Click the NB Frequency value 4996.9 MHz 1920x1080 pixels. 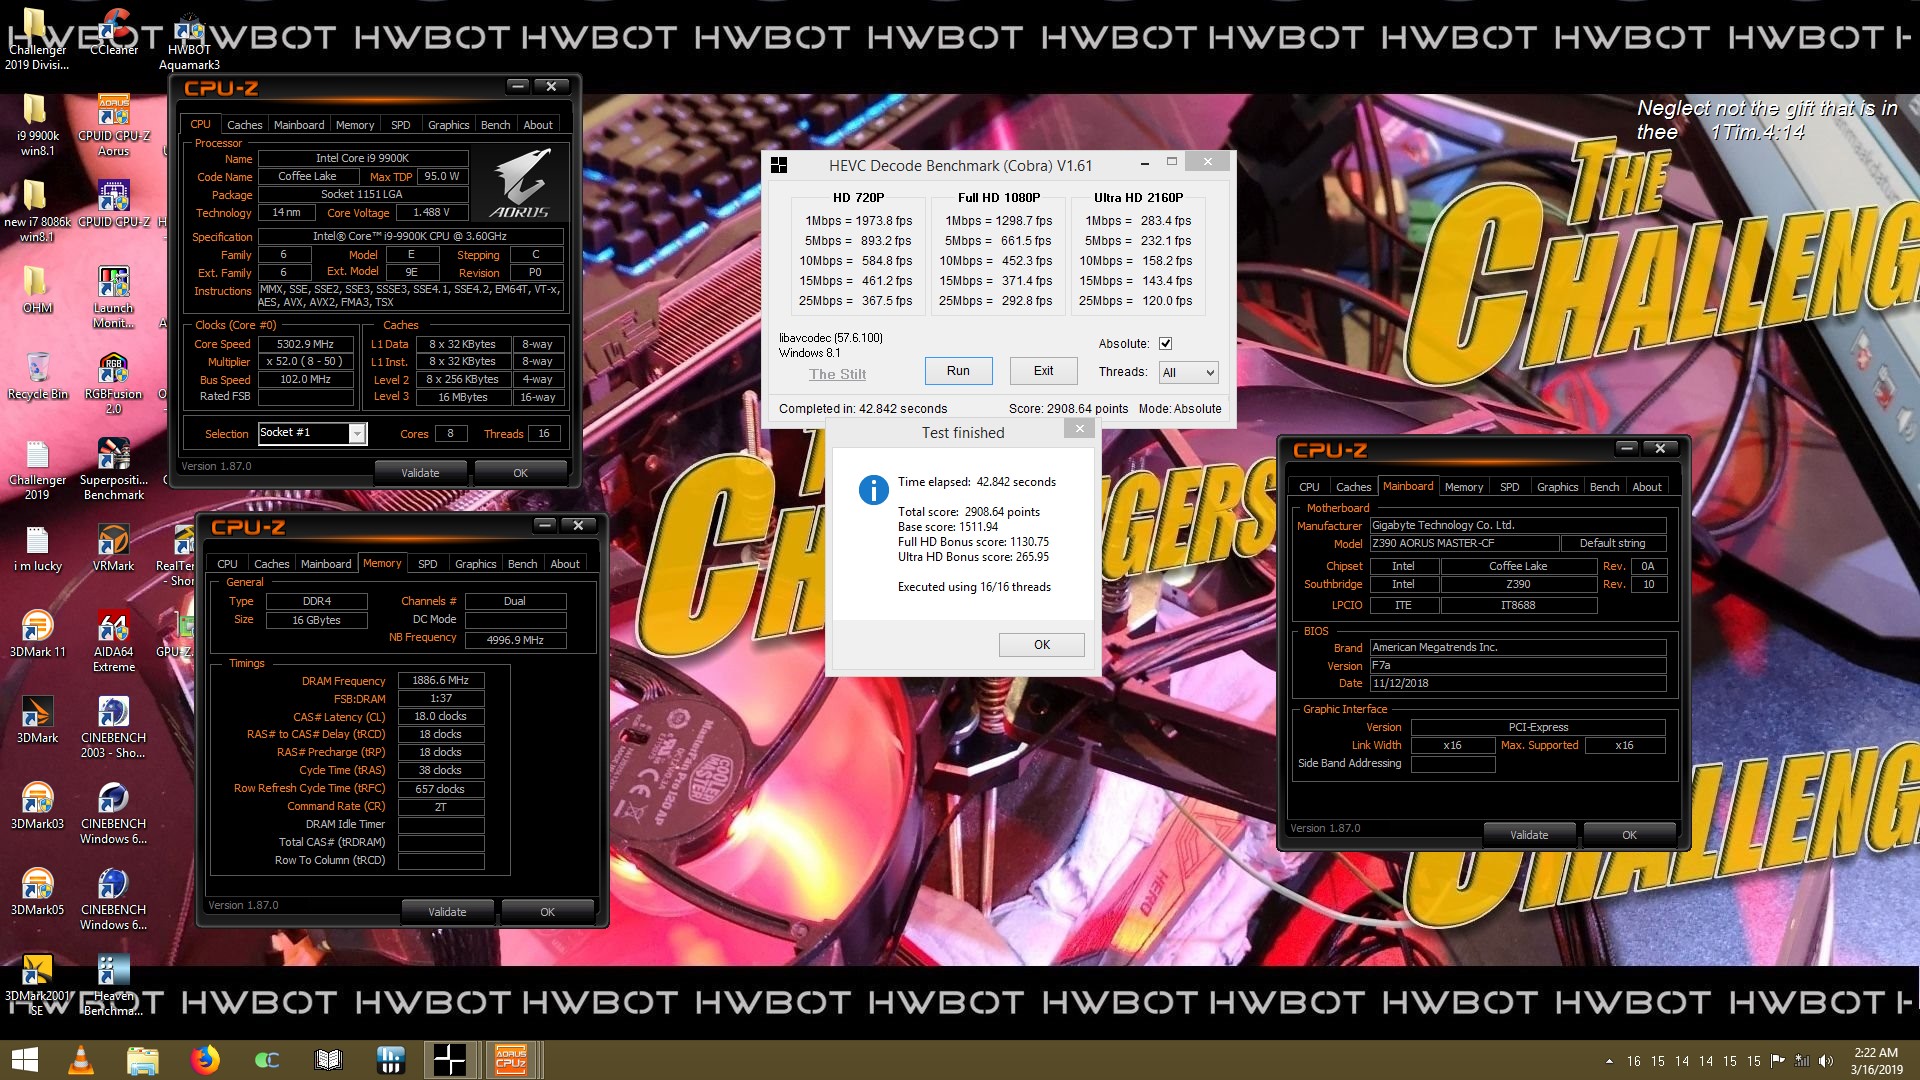pos(515,640)
